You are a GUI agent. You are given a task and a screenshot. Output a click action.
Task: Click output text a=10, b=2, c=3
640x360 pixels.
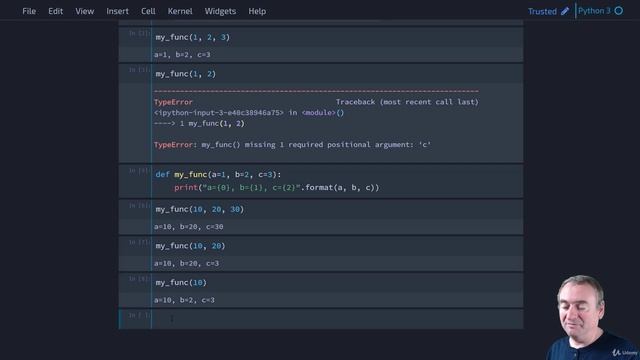(x=184, y=300)
